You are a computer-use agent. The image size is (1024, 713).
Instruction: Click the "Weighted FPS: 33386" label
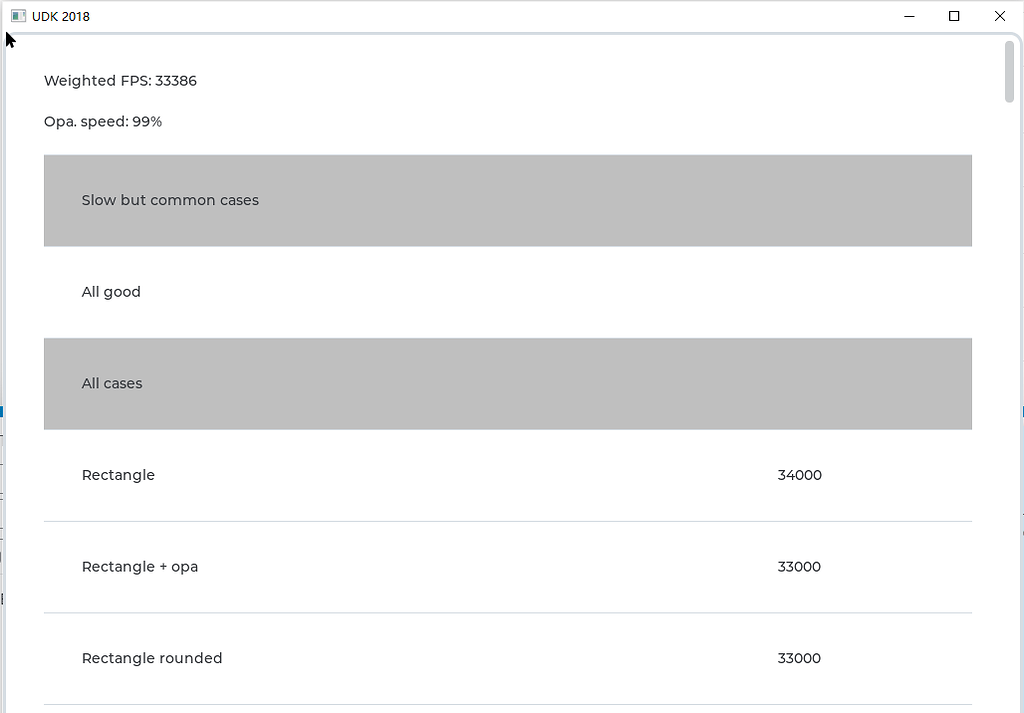click(120, 81)
